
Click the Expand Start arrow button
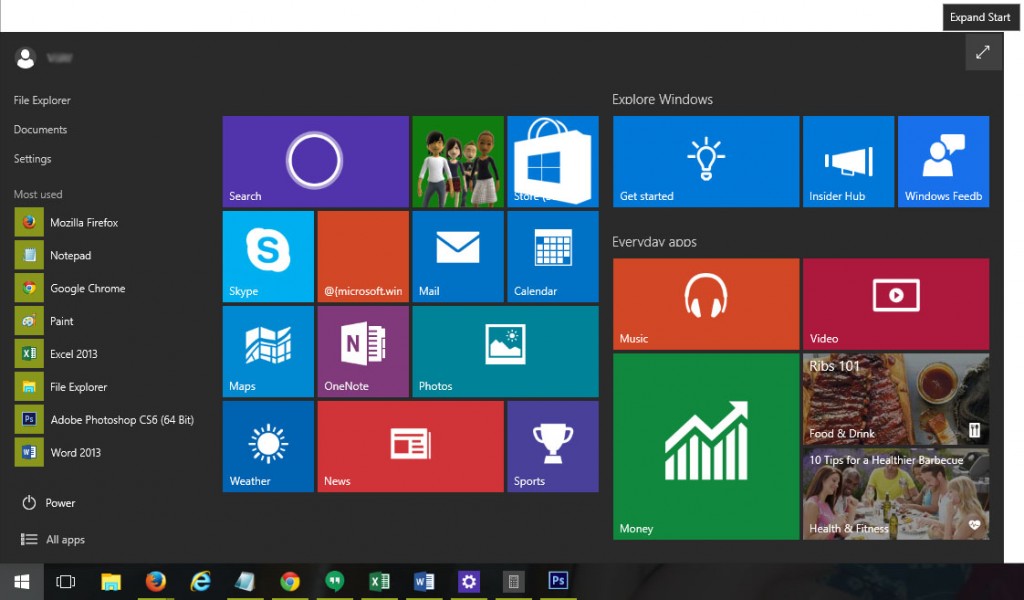tap(983, 52)
